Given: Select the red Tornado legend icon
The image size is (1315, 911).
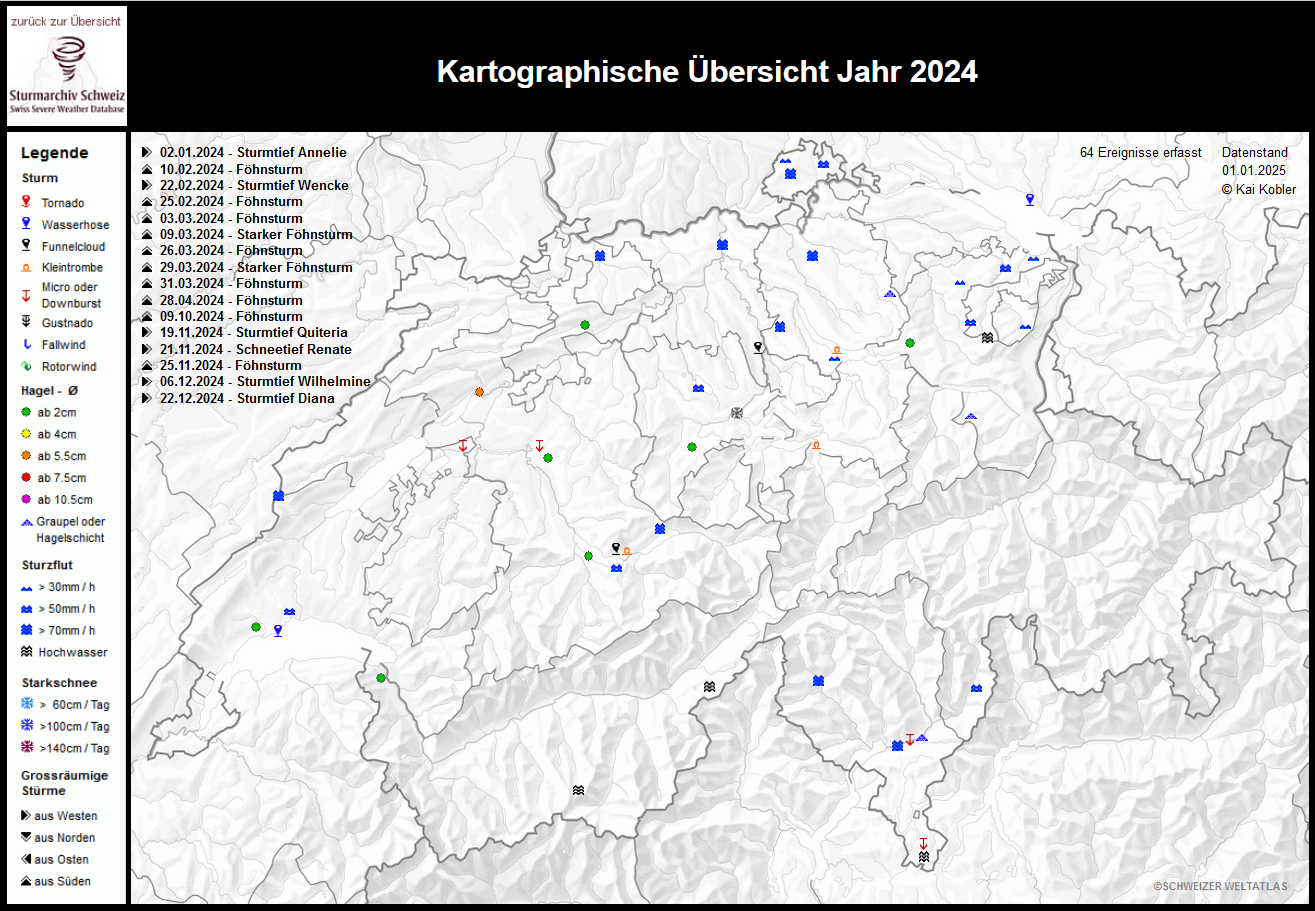Looking at the screenshot, I should coord(26,203).
